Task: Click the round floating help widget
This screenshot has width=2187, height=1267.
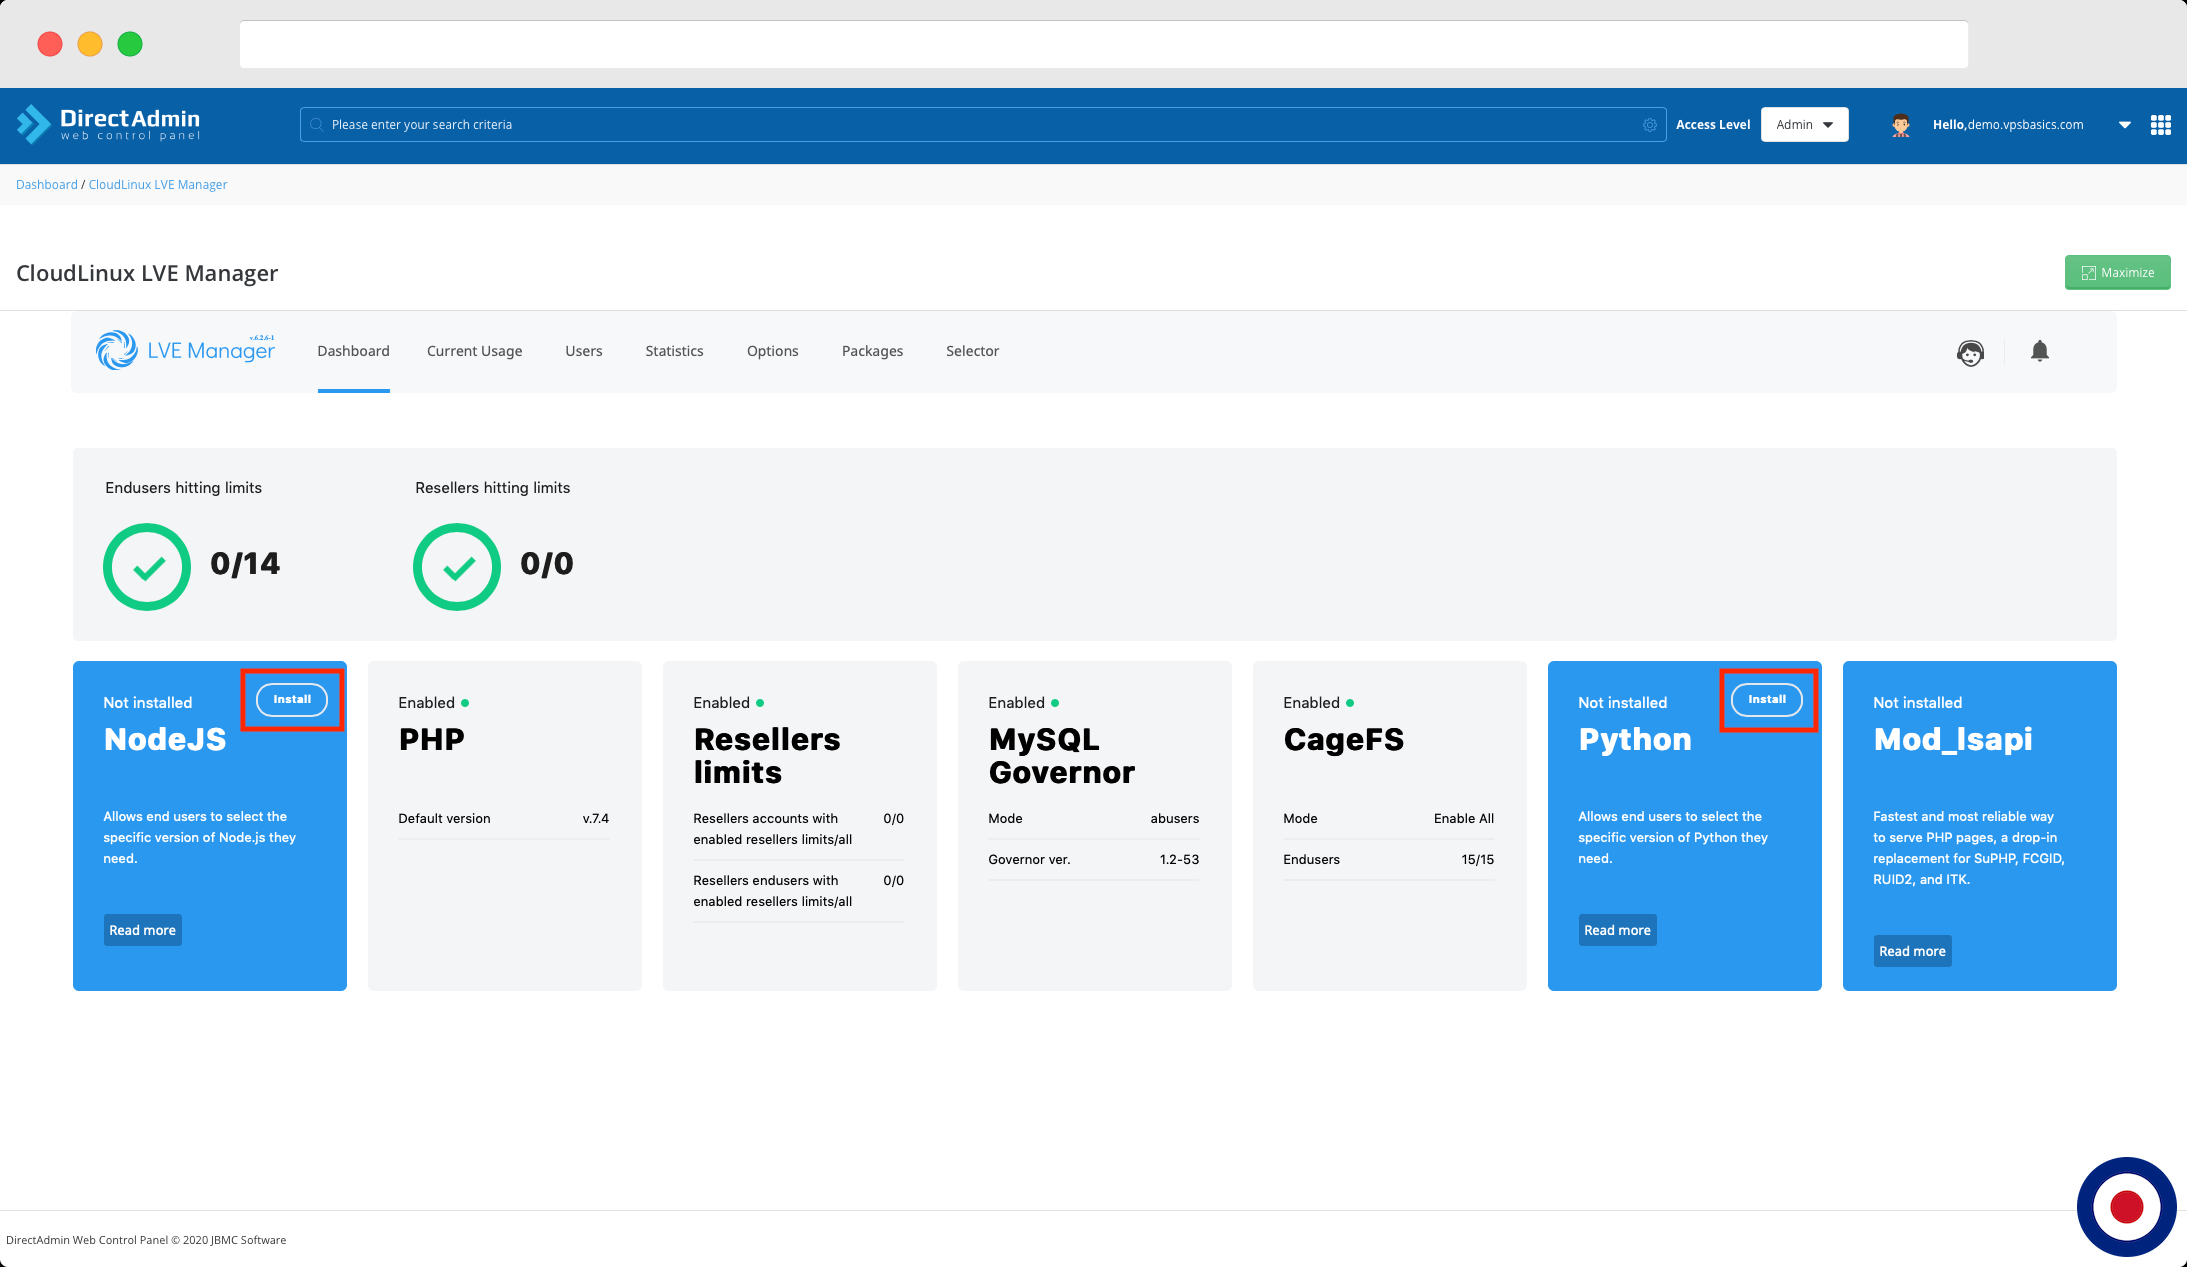Action: (x=2126, y=1206)
